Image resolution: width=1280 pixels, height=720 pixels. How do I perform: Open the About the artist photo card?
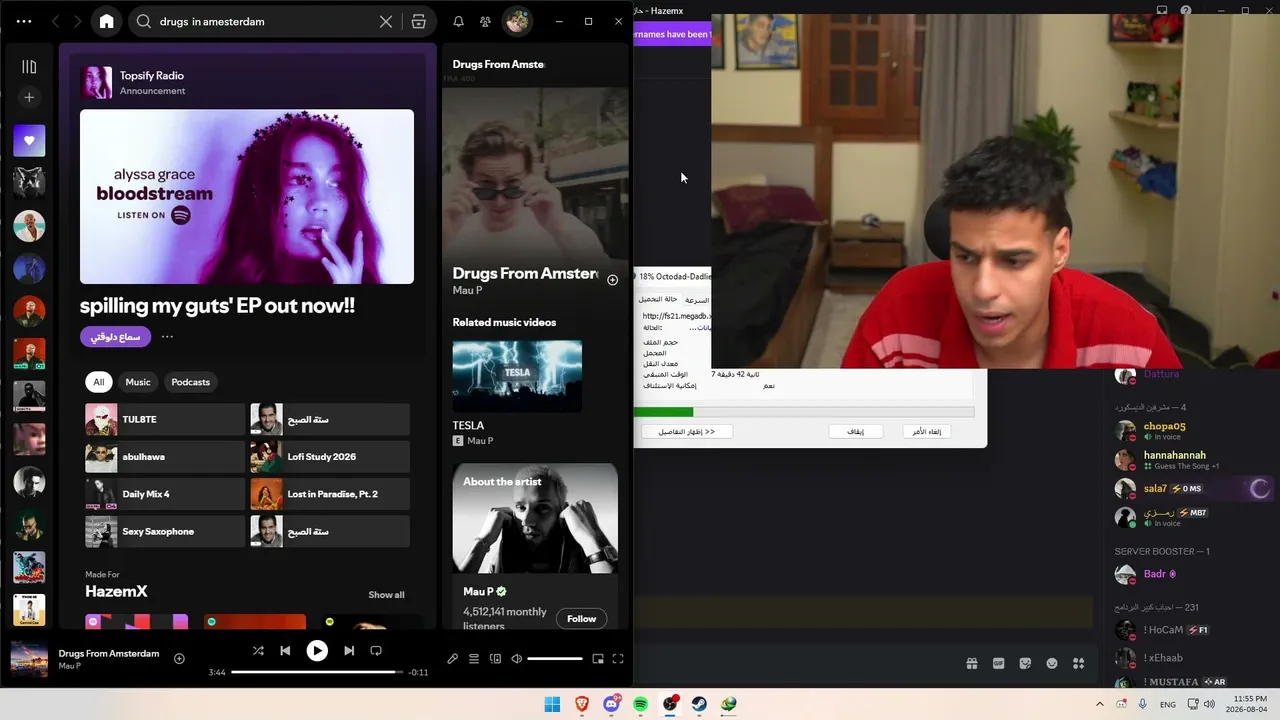coord(535,518)
